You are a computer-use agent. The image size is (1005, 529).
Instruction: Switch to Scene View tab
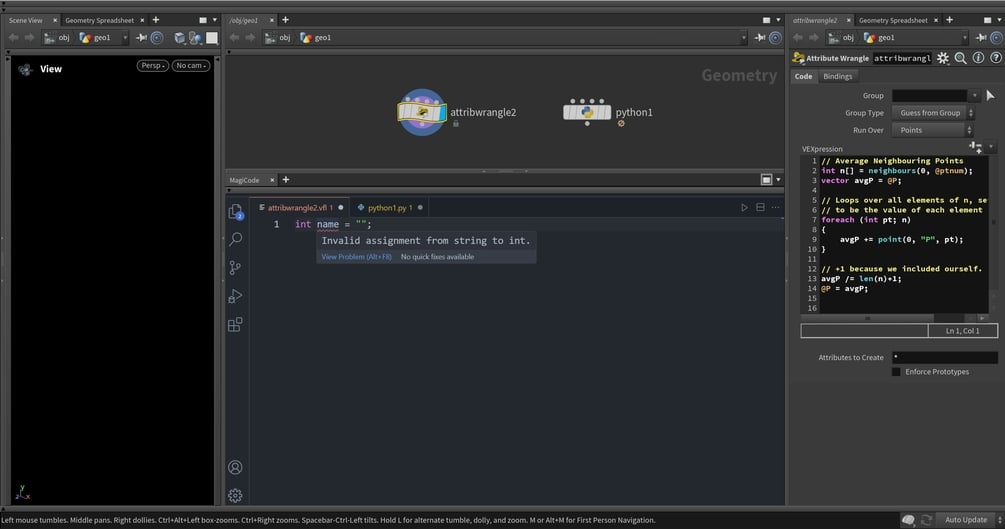click(x=26, y=21)
